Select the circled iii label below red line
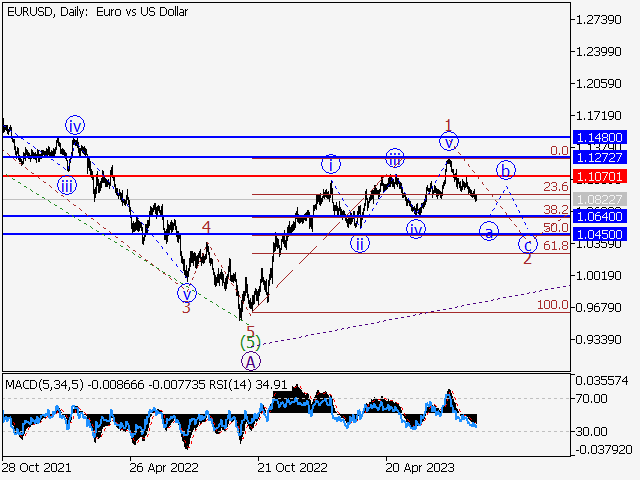This screenshot has width=640, height=480. (67, 186)
